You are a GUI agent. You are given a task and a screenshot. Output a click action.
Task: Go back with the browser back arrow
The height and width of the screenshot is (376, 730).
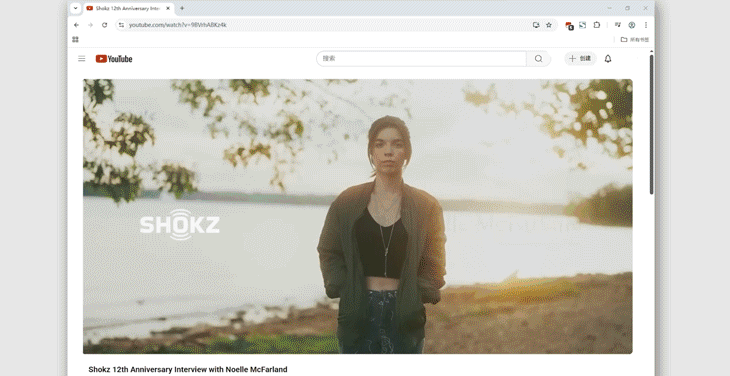click(x=76, y=25)
